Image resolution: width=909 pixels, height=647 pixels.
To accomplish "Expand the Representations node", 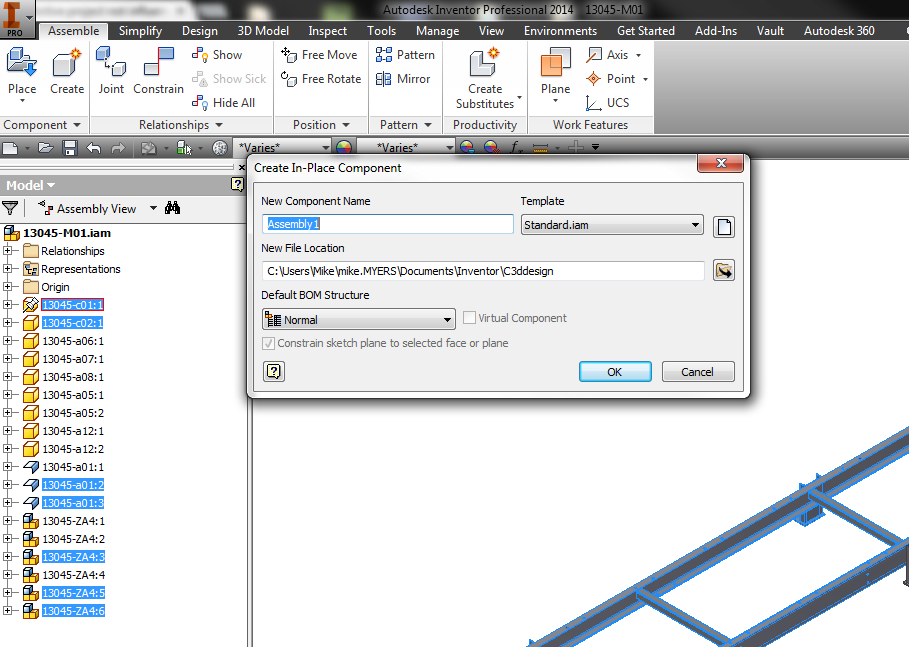I will (x=8, y=268).
